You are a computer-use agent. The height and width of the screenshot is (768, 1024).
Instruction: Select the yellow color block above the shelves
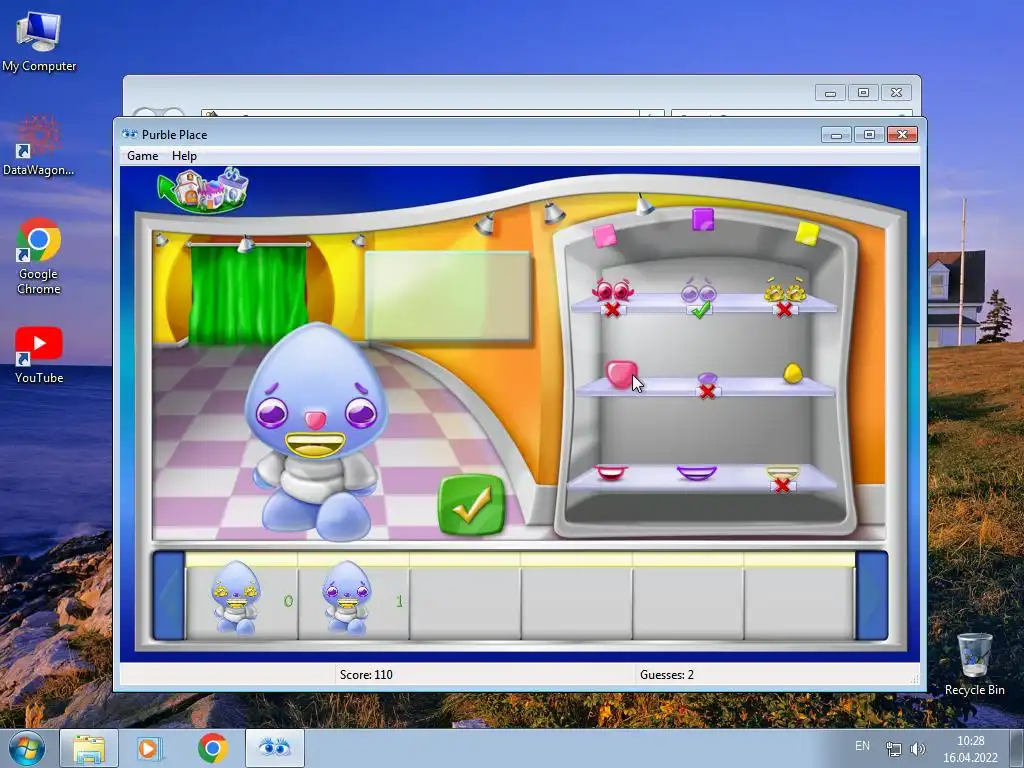[807, 233]
